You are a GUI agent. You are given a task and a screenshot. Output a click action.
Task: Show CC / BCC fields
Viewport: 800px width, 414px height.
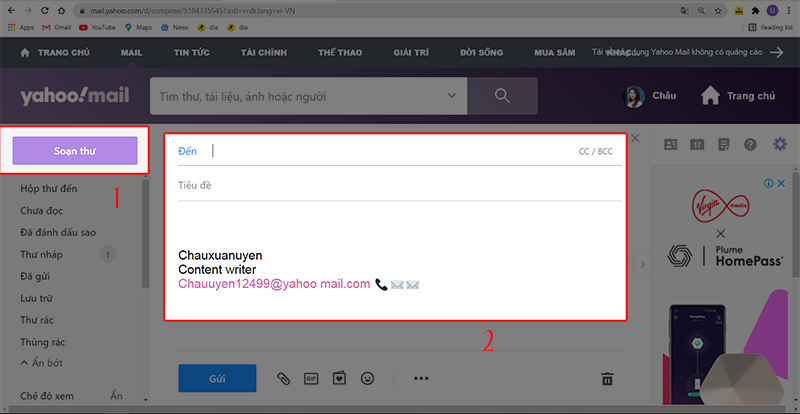tap(595, 152)
